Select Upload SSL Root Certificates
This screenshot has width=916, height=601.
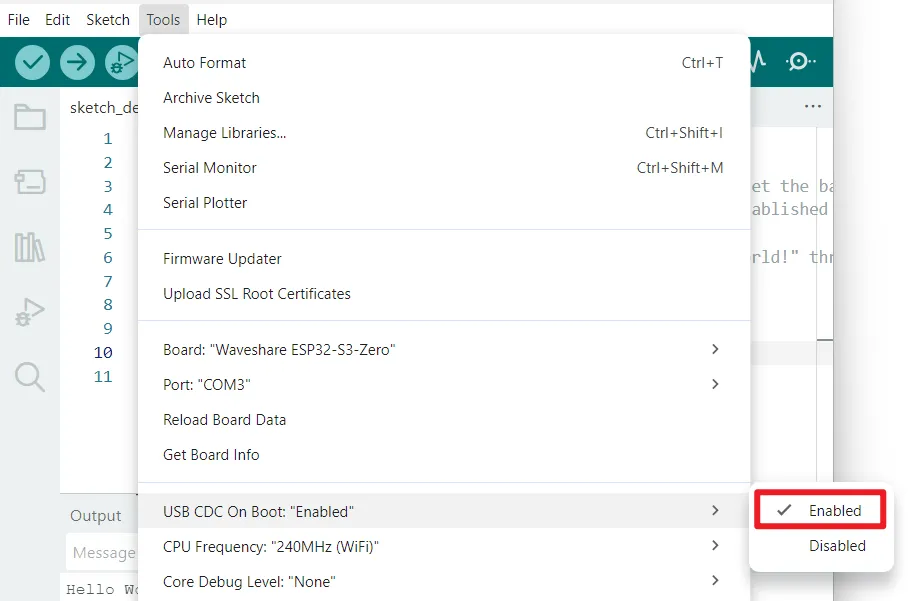(257, 293)
